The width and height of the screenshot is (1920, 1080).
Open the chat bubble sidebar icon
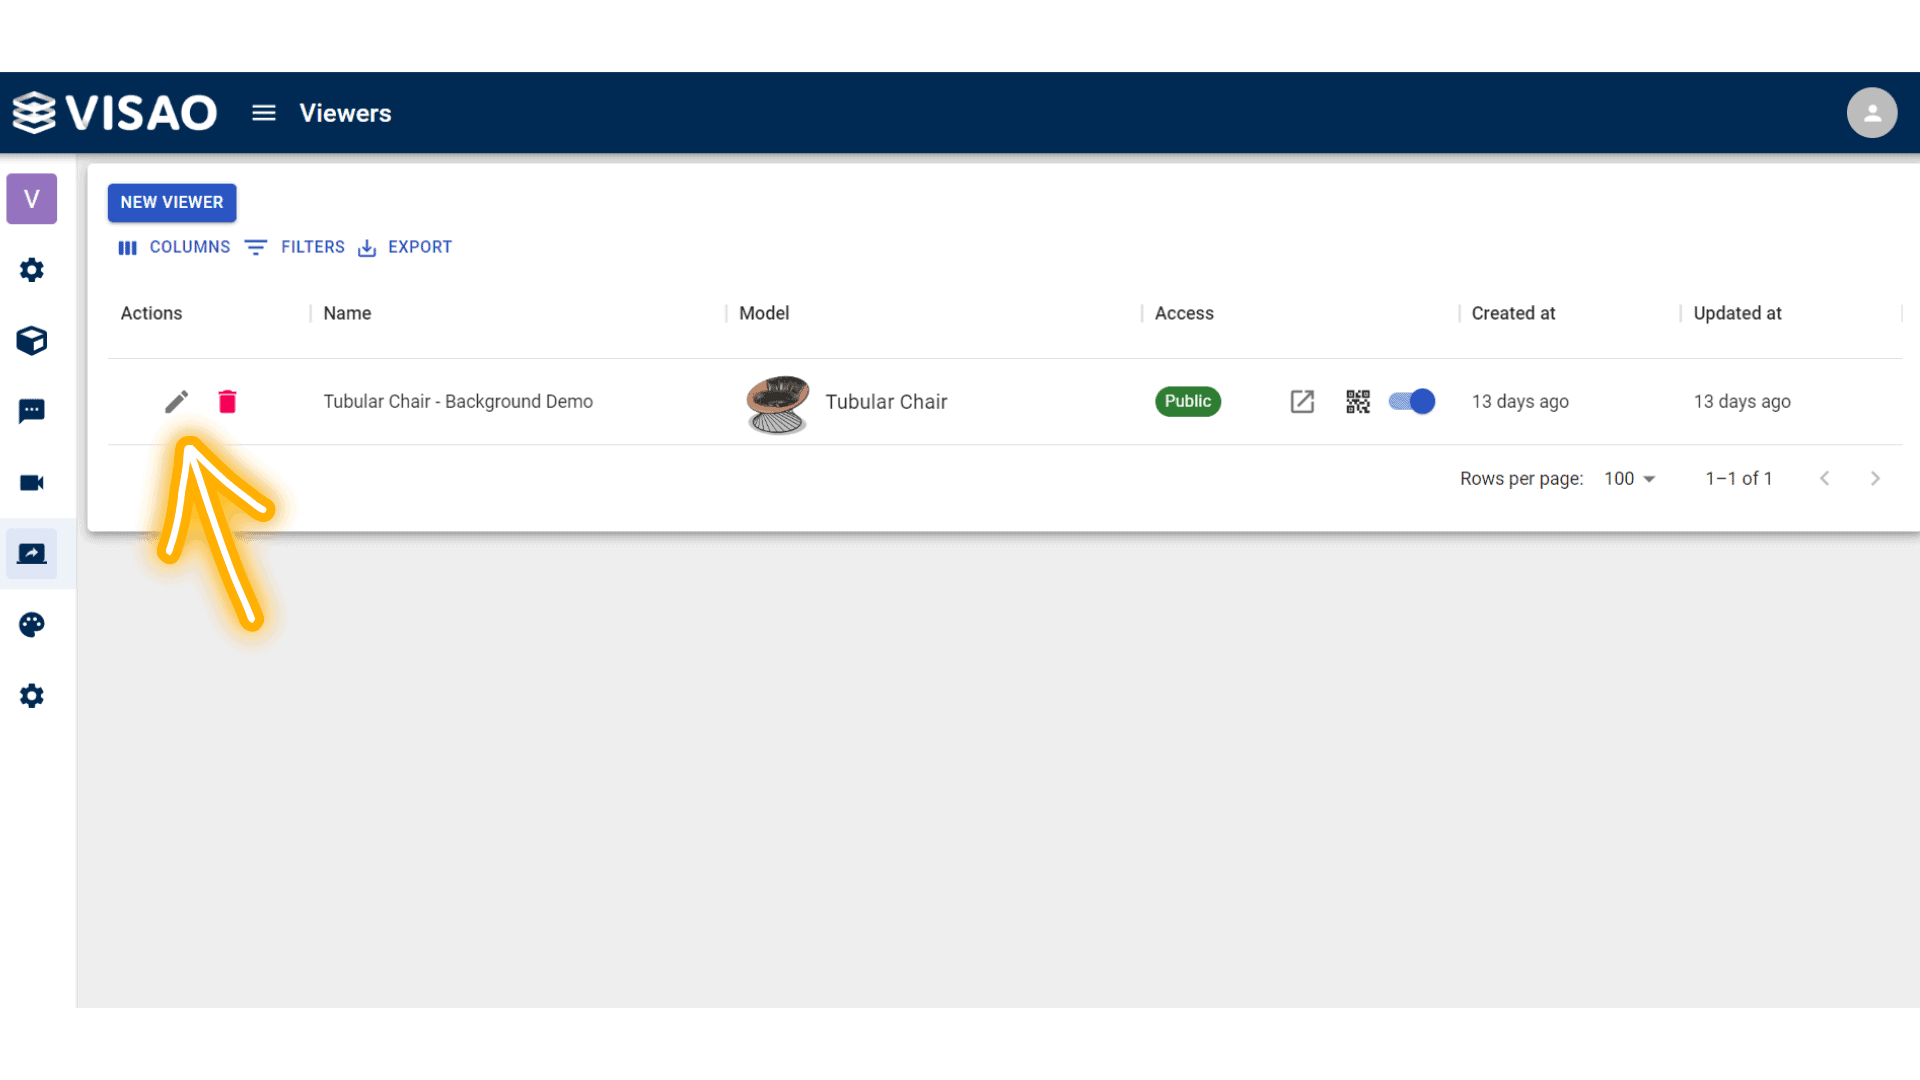point(32,411)
